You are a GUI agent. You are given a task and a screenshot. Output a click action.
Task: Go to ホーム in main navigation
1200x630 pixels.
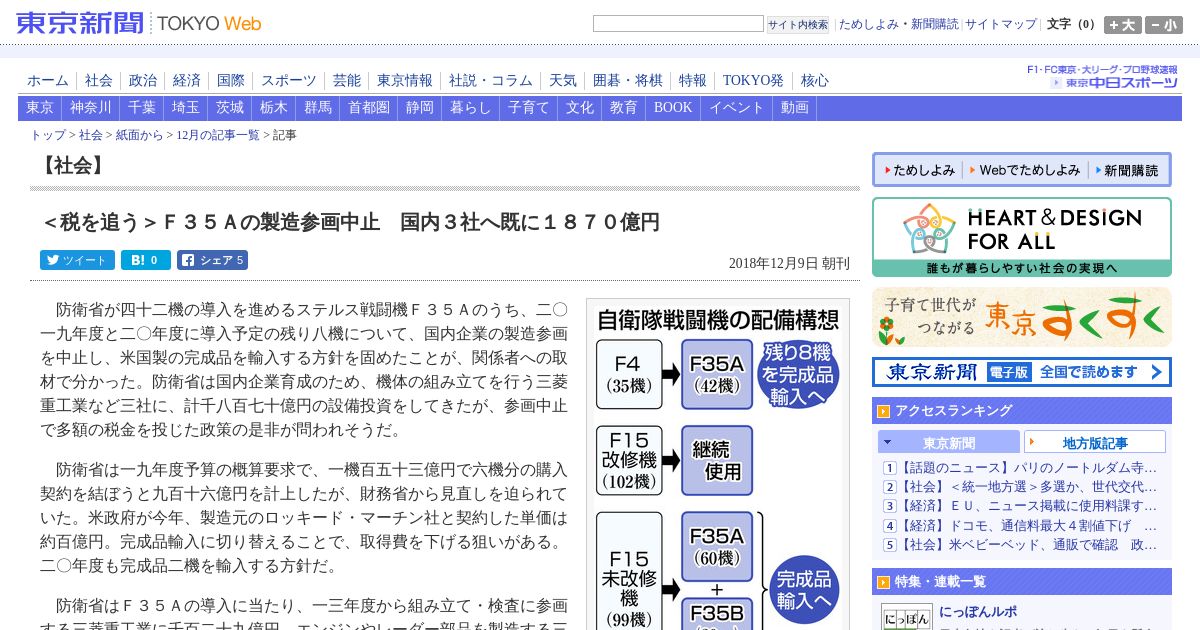[x=48, y=81]
